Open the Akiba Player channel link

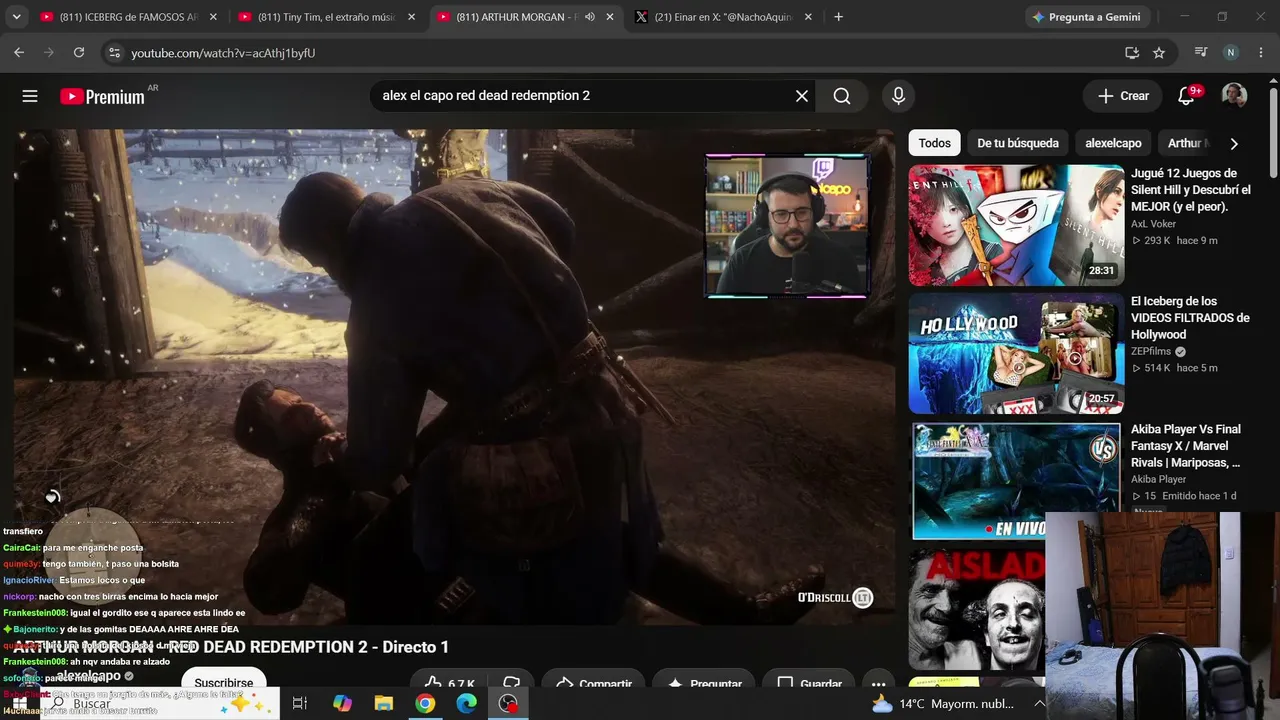click(1158, 479)
